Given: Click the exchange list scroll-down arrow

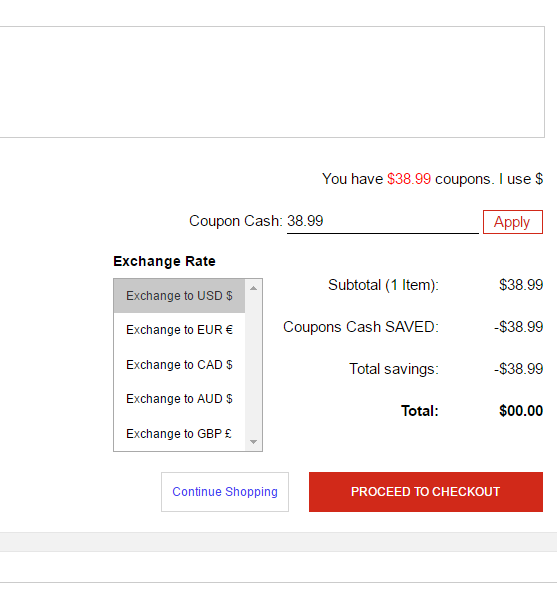Looking at the screenshot, I should pos(253,442).
